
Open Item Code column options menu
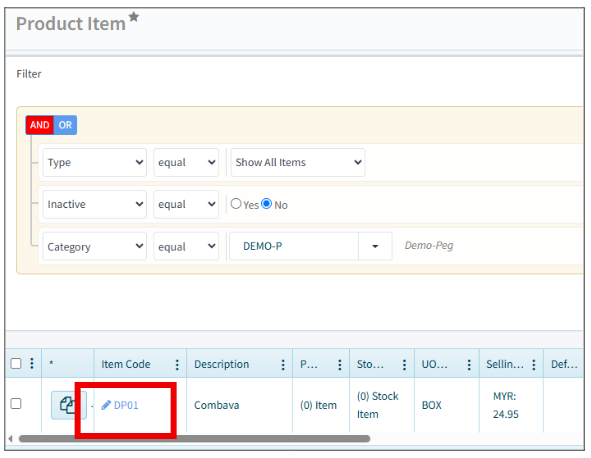[177, 365]
